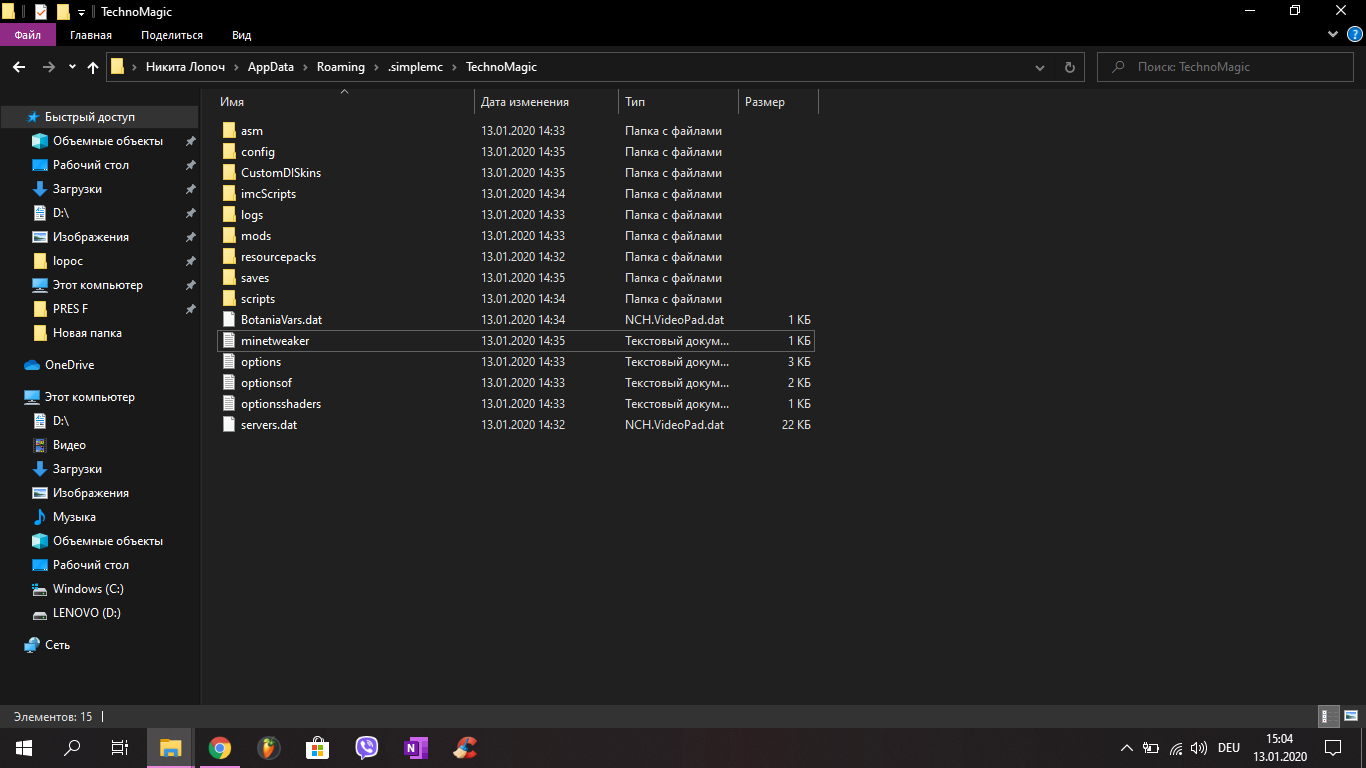Click AppData in the address breadcrumb
The height and width of the screenshot is (768, 1366).
271,67
